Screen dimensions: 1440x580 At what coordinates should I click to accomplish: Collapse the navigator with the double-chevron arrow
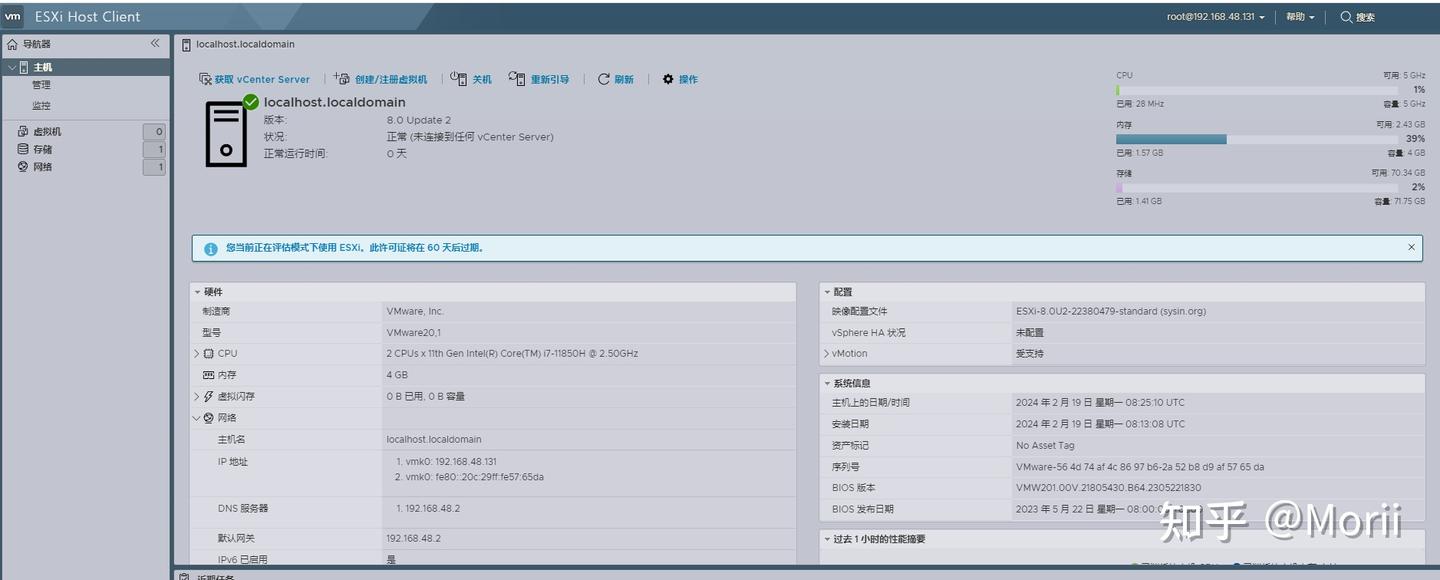click(x=155, y=43)
